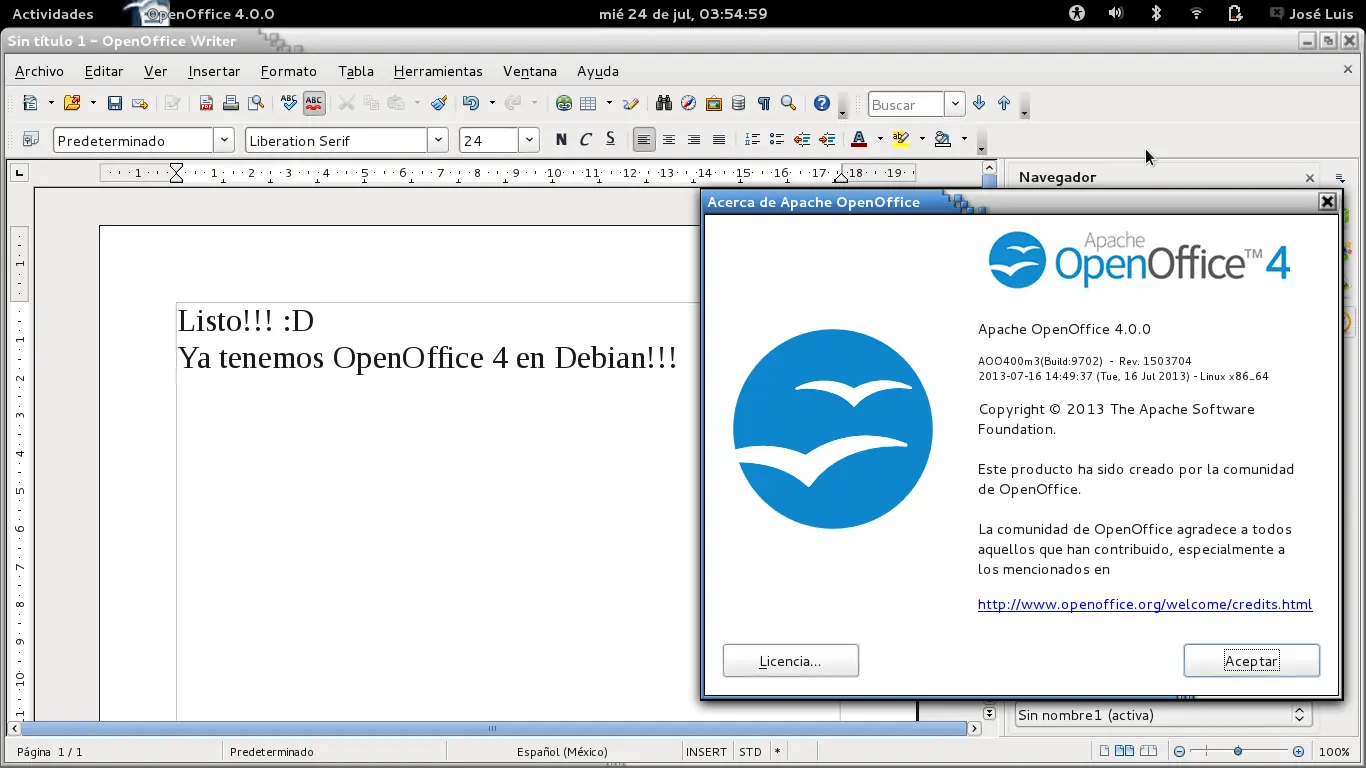Viewport: 1366px width, 768px height.
Task: Open the Formato menu
Action: (x=289, y=71)
